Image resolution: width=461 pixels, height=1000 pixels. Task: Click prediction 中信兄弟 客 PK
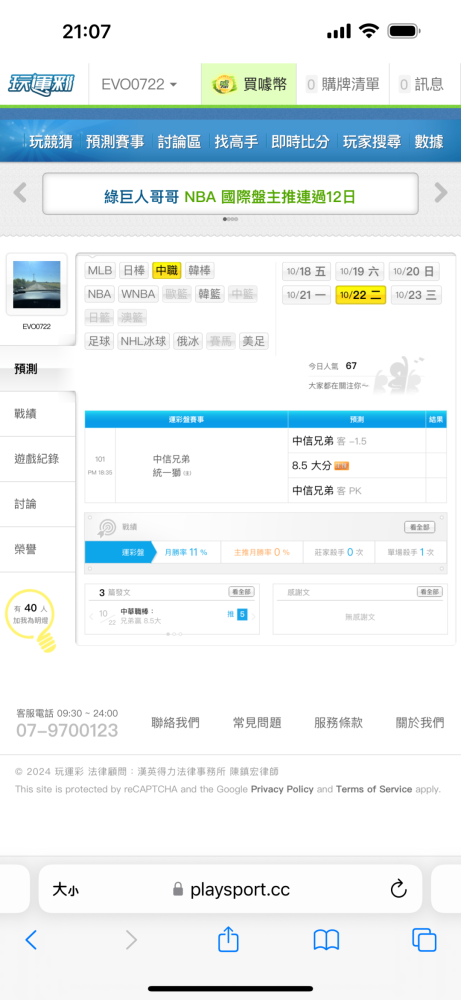(326, 490)
